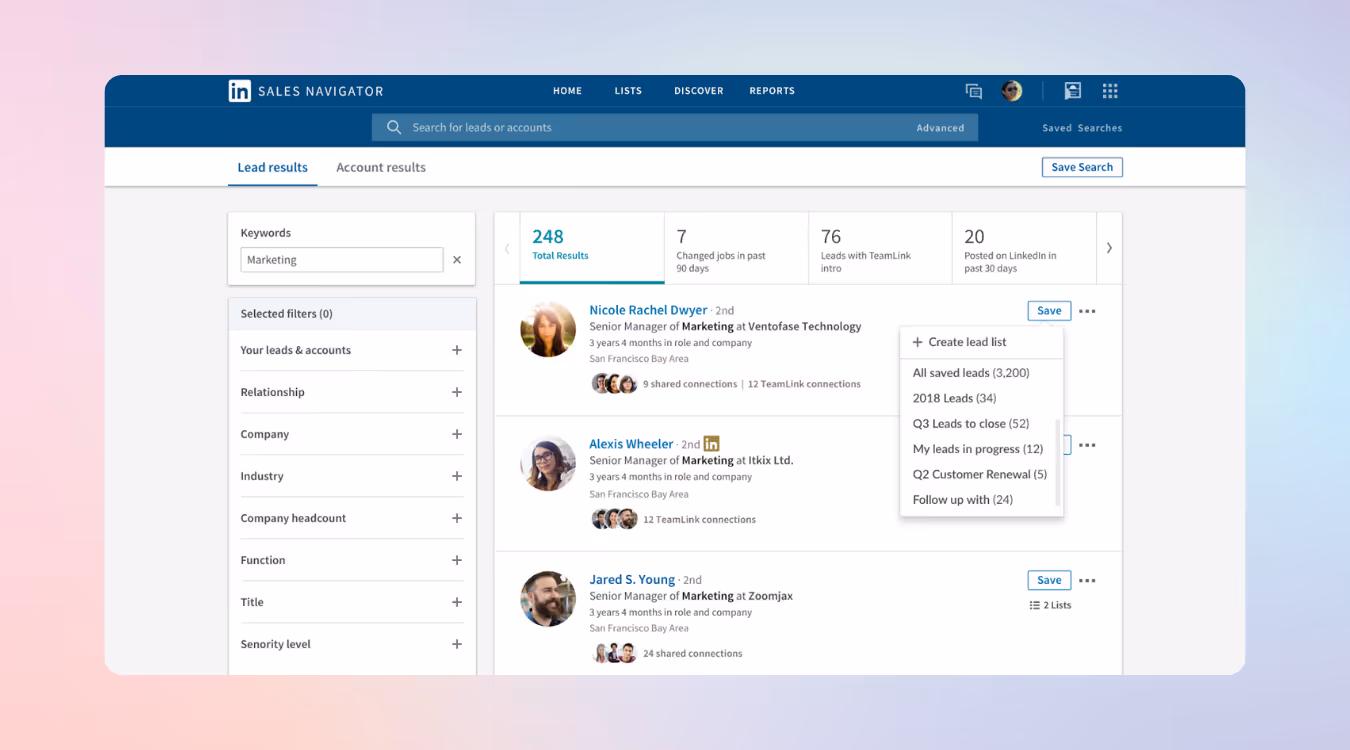
Task: Switch to the Account results tab
Action: (x=381, y=167)
